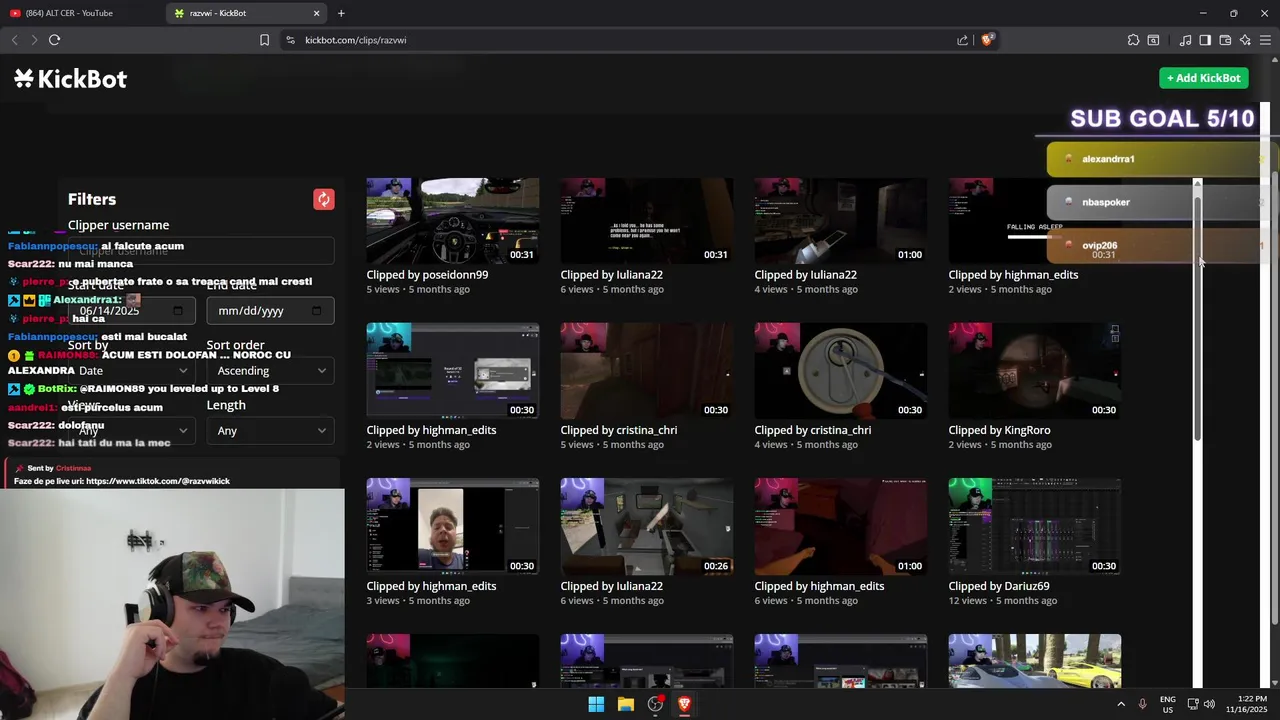Expand the Length filter dropdown
This screenshot has width=1280, height=720.
[x=270, y=431]
